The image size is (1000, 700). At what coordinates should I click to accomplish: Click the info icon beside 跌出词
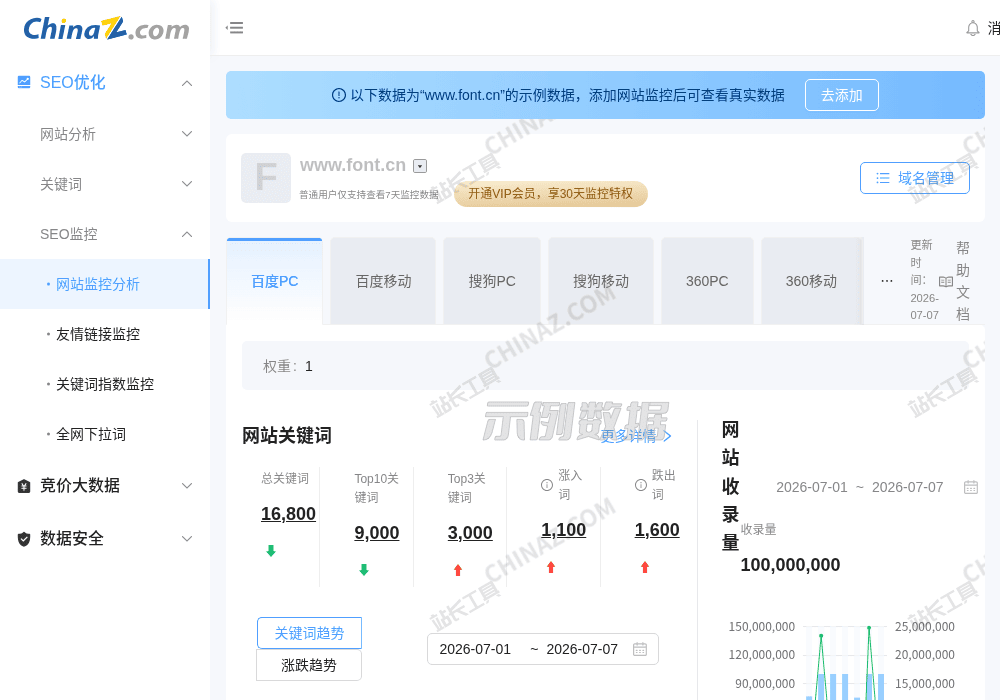[x=641, y=485]
